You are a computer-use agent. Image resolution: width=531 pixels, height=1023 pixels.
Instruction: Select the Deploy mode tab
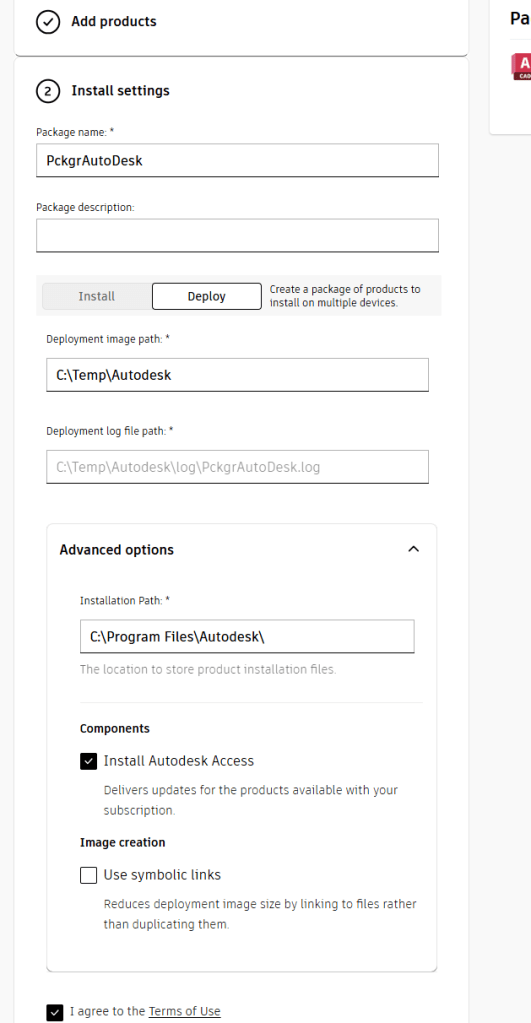[207, 296]
